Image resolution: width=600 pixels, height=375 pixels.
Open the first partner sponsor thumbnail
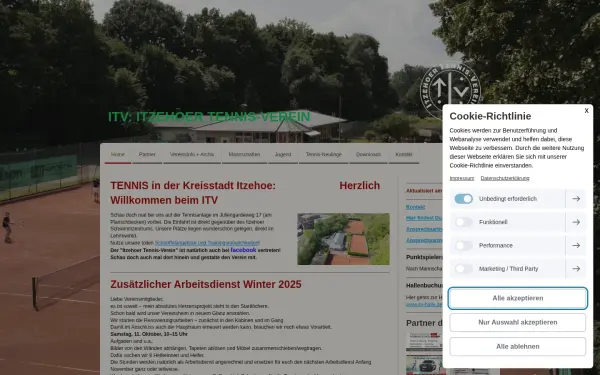[424, 341]
